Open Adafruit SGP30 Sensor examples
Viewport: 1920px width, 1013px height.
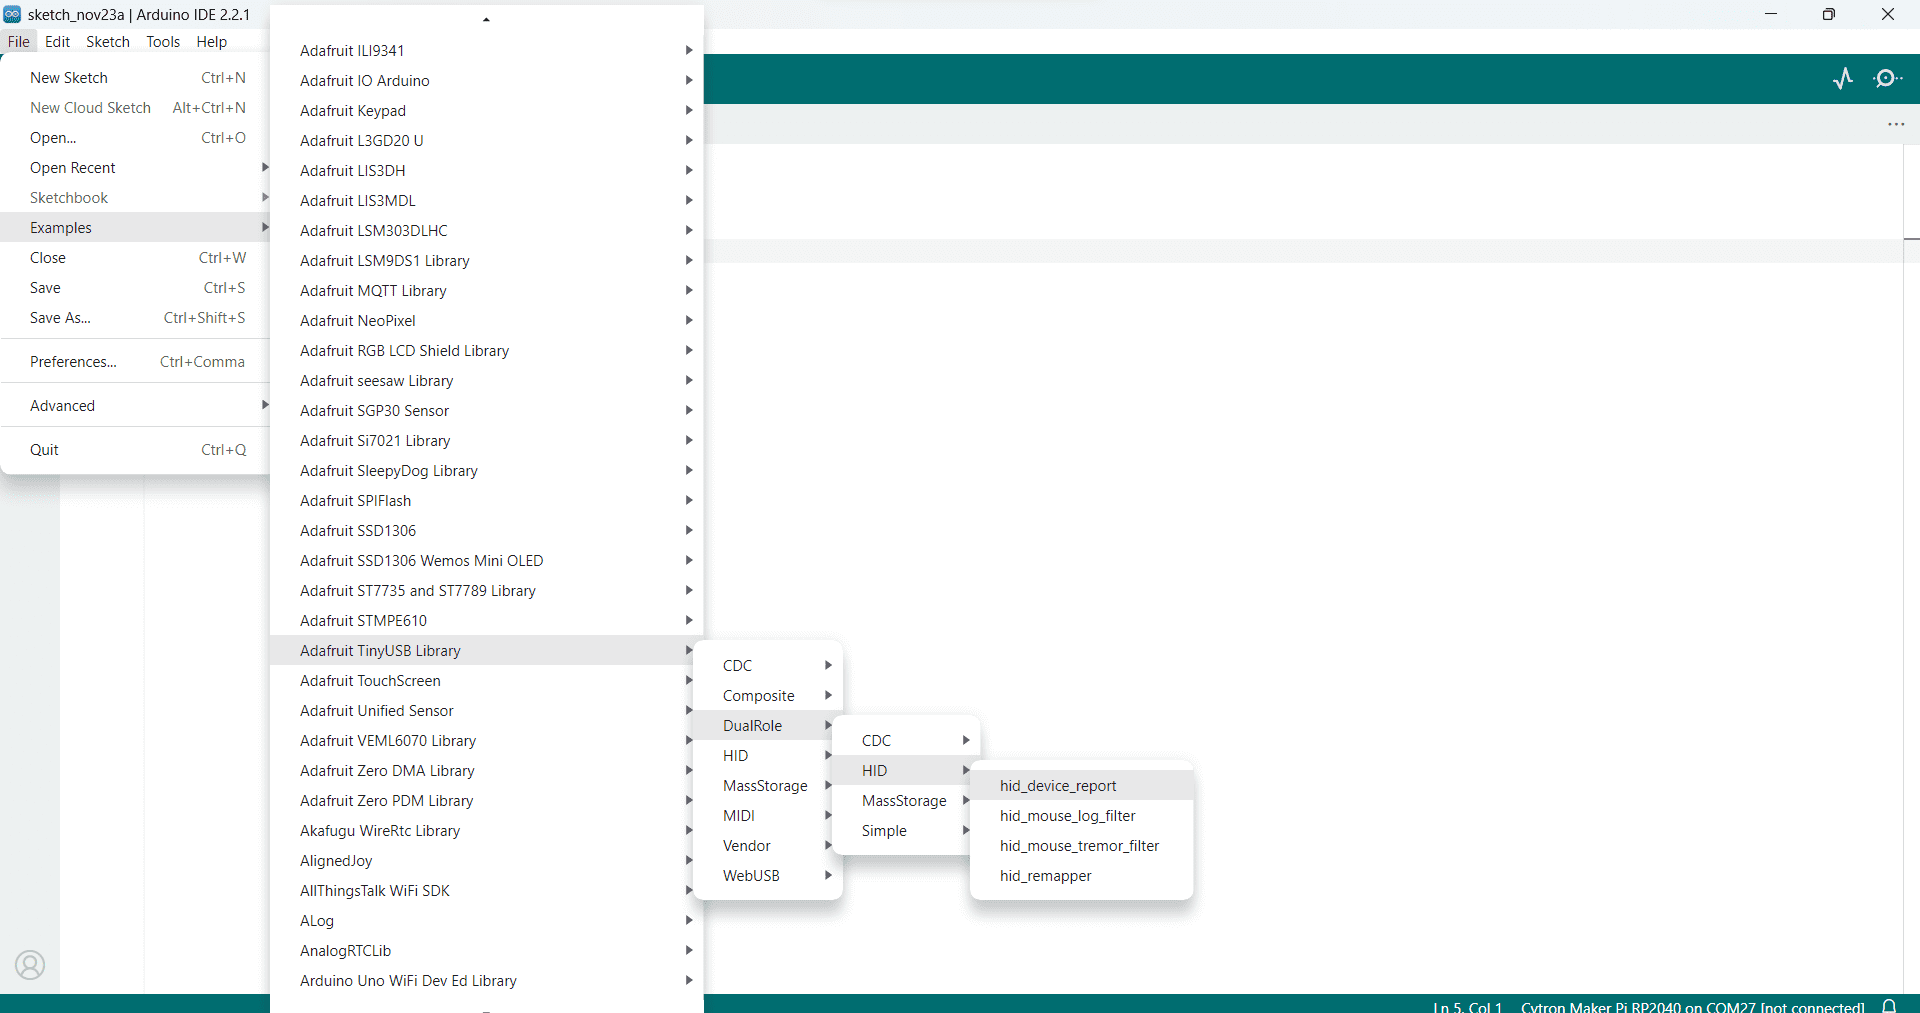487,411
